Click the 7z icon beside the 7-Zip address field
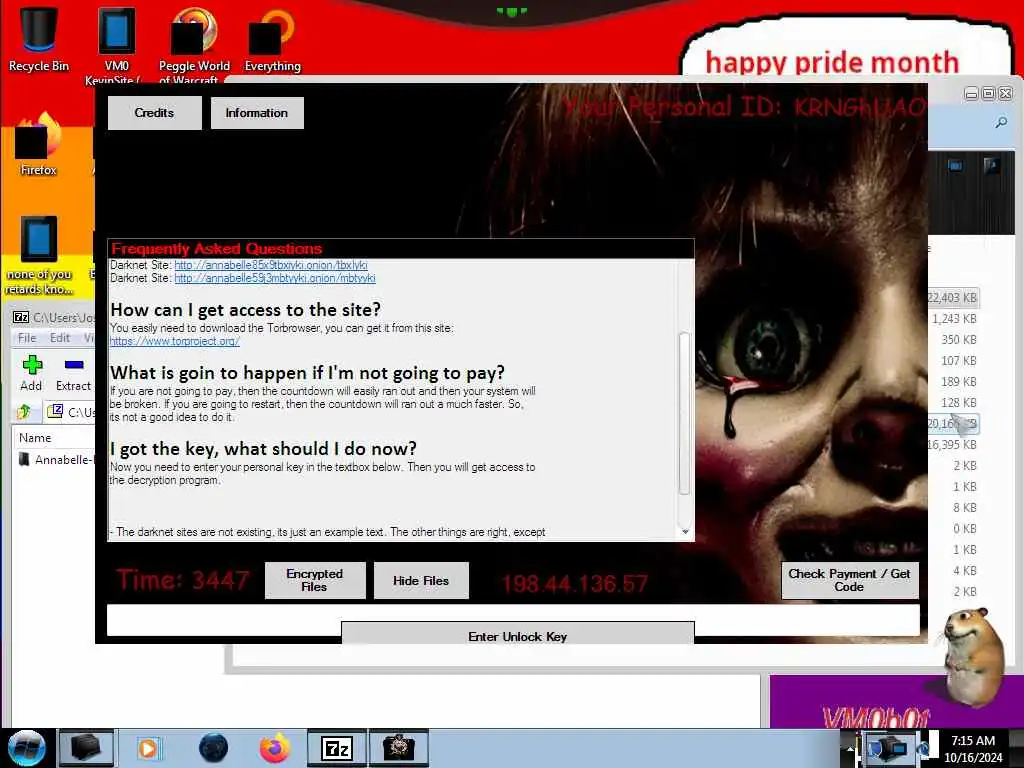Screen dimensions: 1024x768 [56, 411]
